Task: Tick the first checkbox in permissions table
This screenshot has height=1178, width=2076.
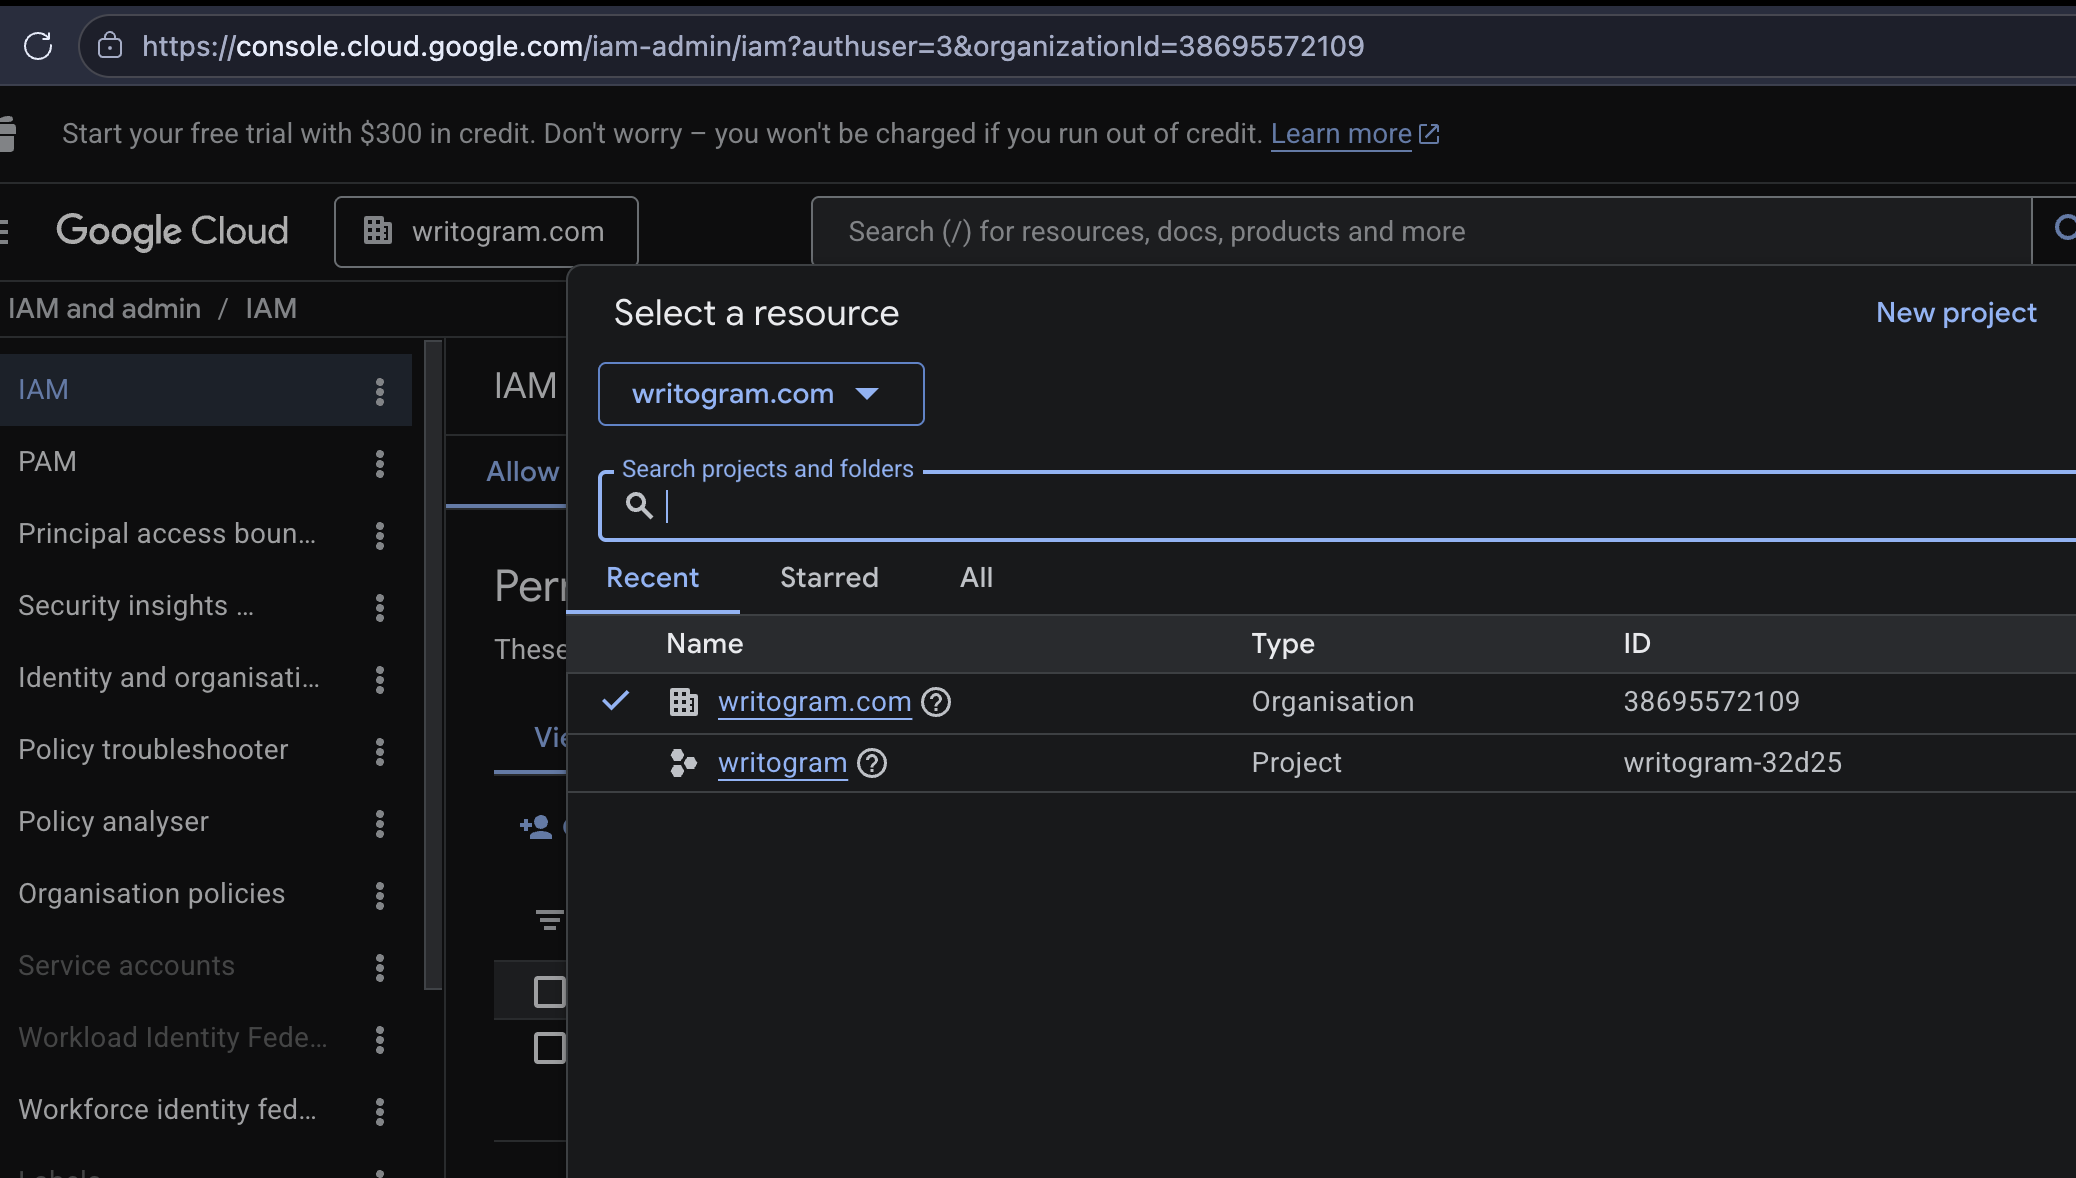Action: 549,991
